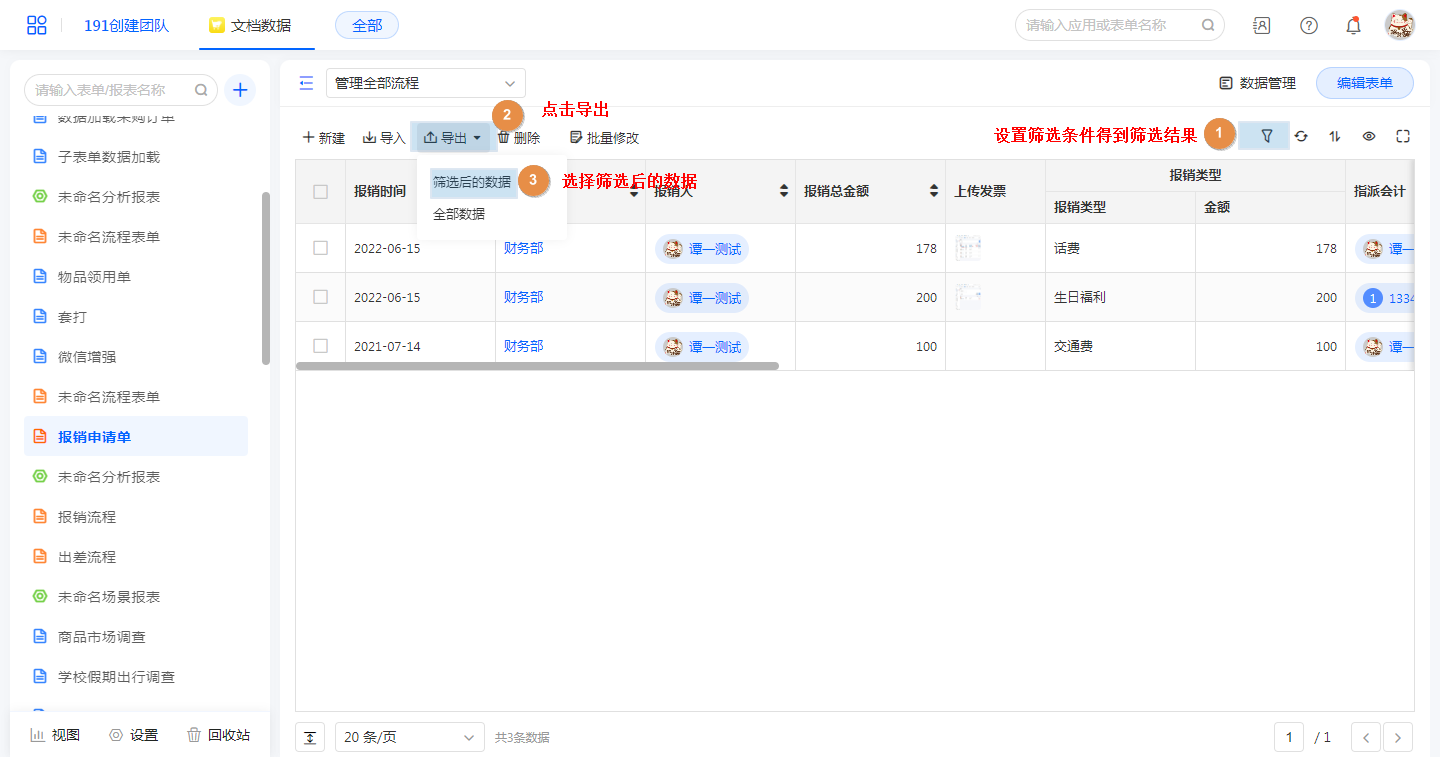
Task: Select 筛选后的数据 from export menu
Action: (472, 182)
